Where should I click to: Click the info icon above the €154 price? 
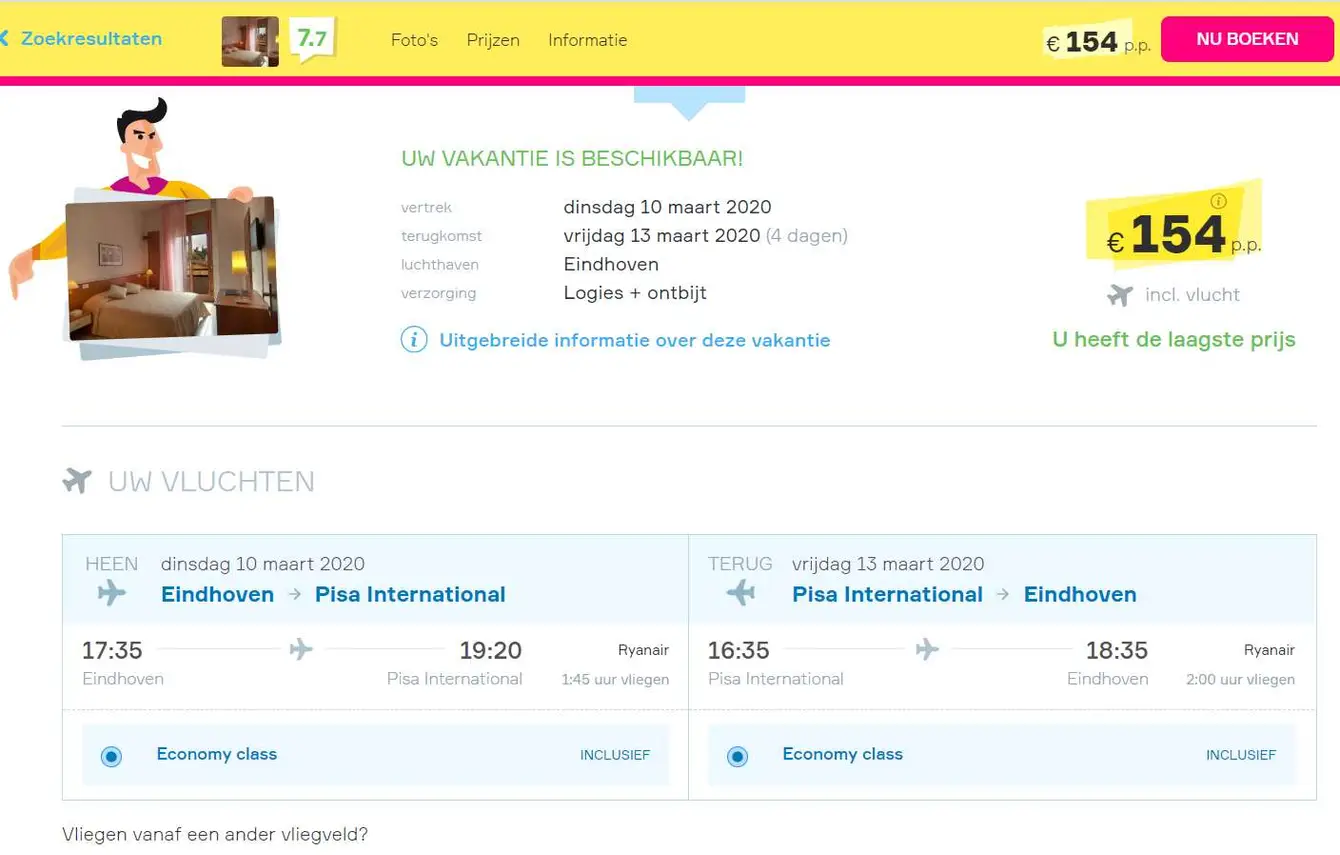pyautogui.click(x=1218, y=201)
